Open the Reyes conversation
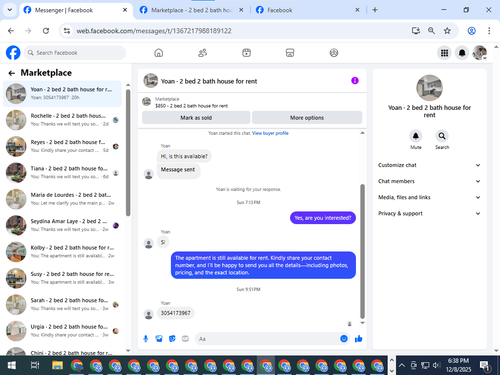The height and width of the screenshot is (375, 500). (62, 146)
